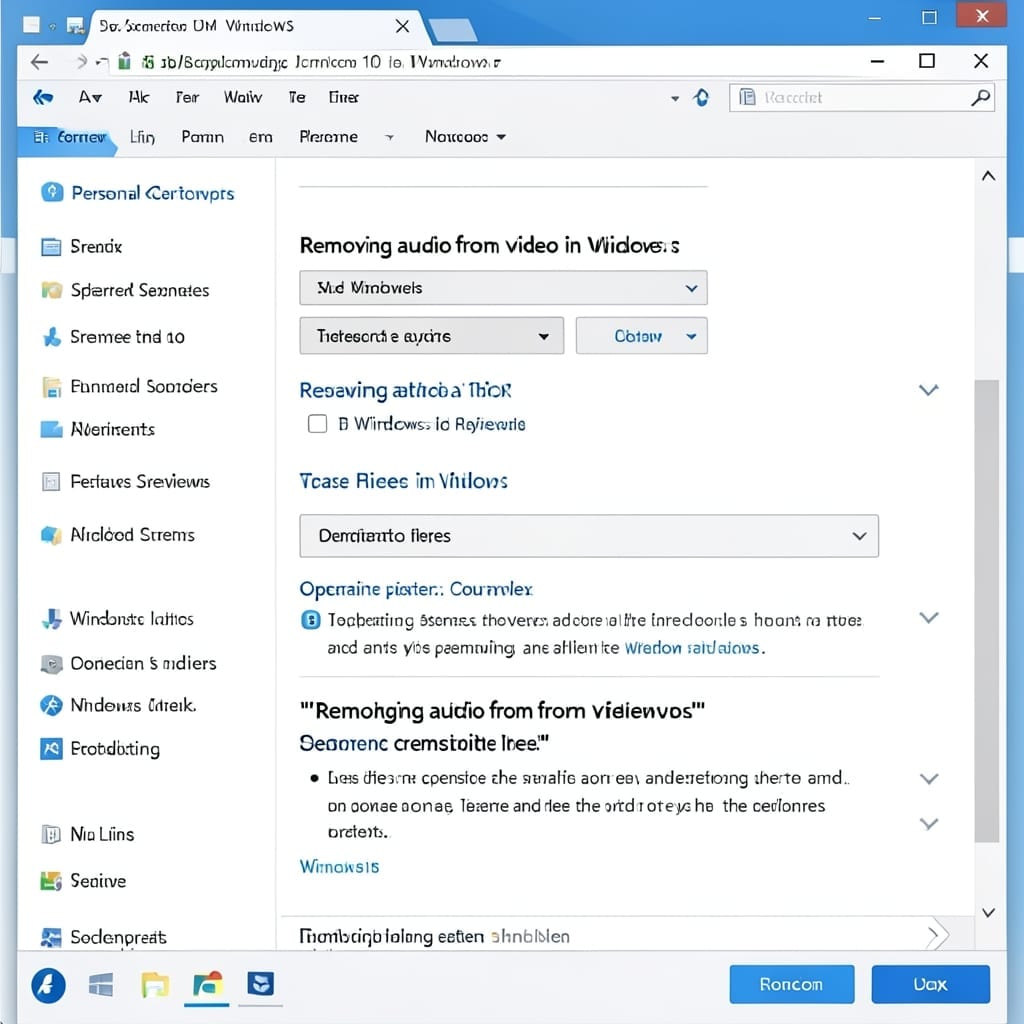Open the Tieteeord e aydre dropdown

click(432, 336)
